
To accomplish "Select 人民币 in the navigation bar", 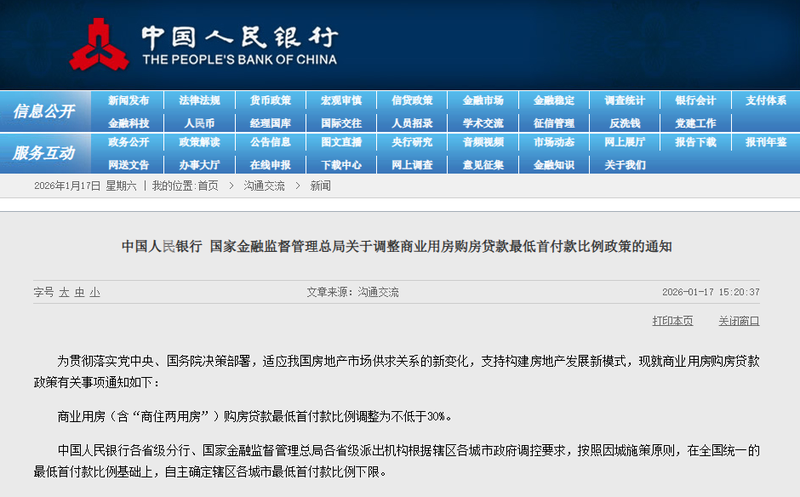I will (x=199, y=123).
